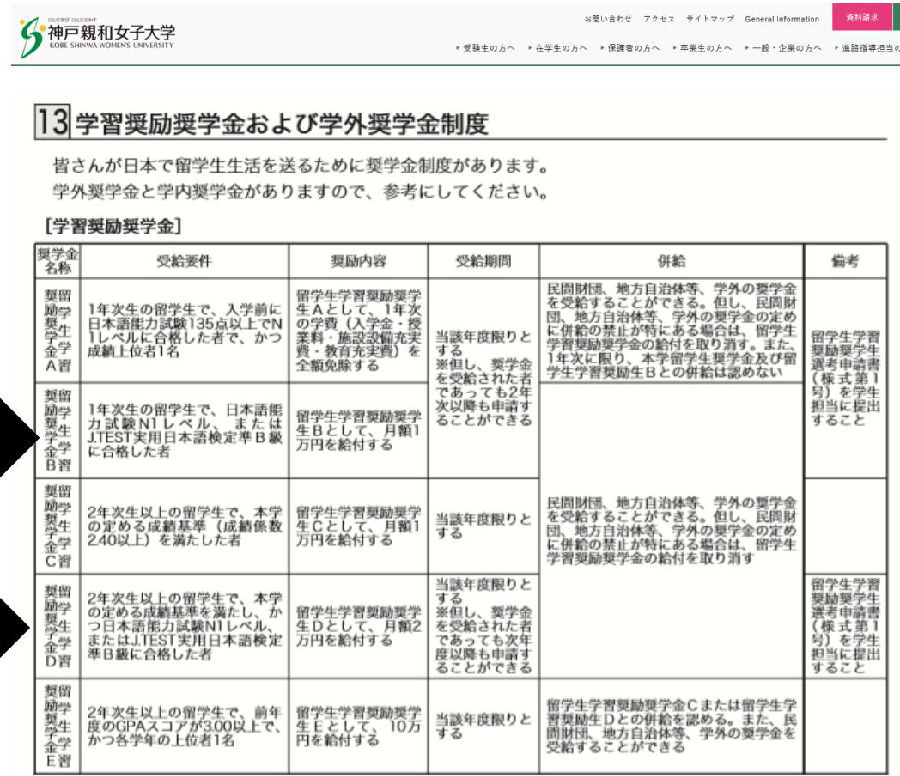Click the scholarship D name cell
Screen dimensions: 900x776
point(57,626)
